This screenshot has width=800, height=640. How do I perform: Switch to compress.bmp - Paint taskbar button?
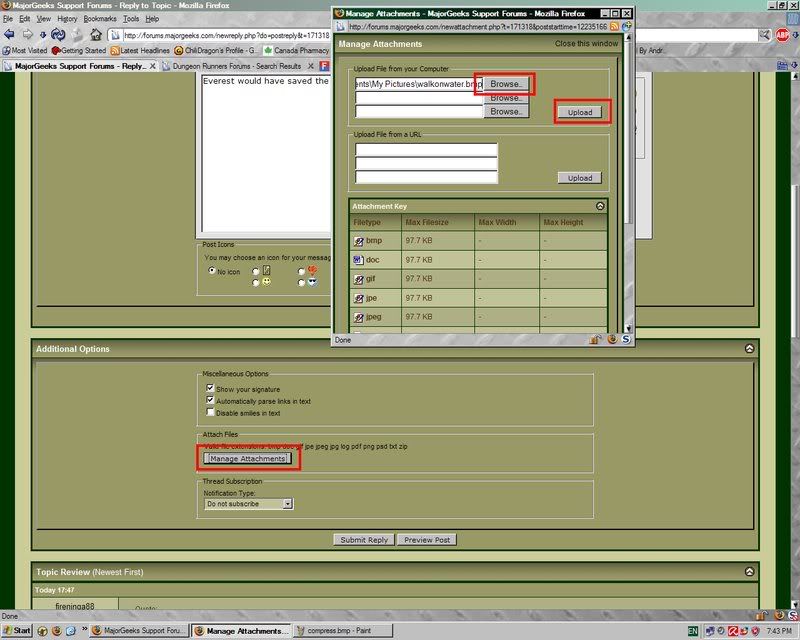[x=343, y=631]
